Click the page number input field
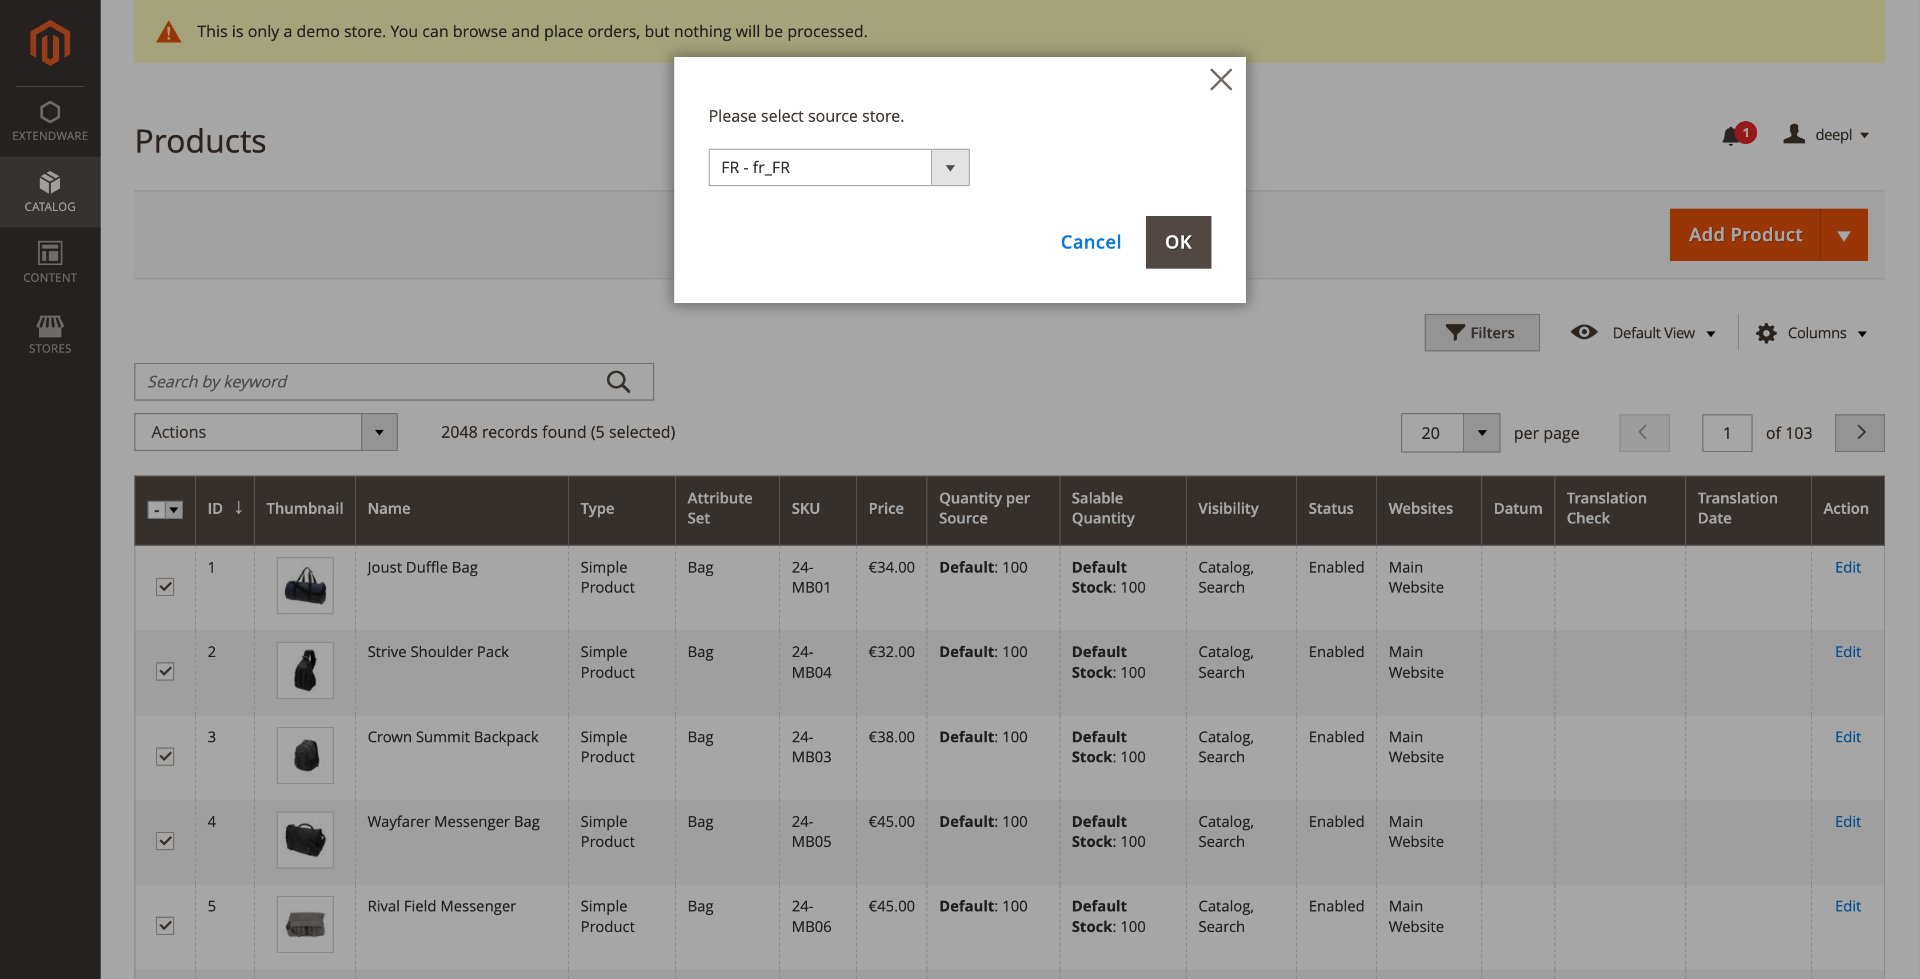1920x979 pixels. click(x=1727, y=433)
